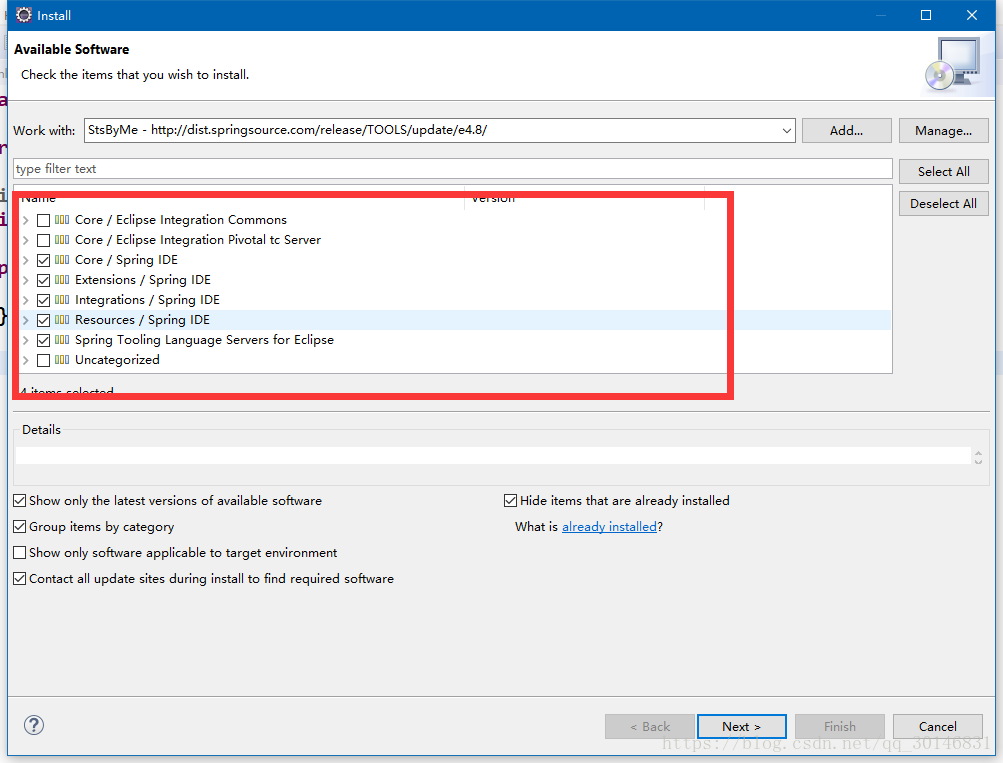This screenshot has height=763, width=1003.
Task: Click the Eclipse Integration Commons category icon
Action: pyautogui.click(x=62, y=219)
